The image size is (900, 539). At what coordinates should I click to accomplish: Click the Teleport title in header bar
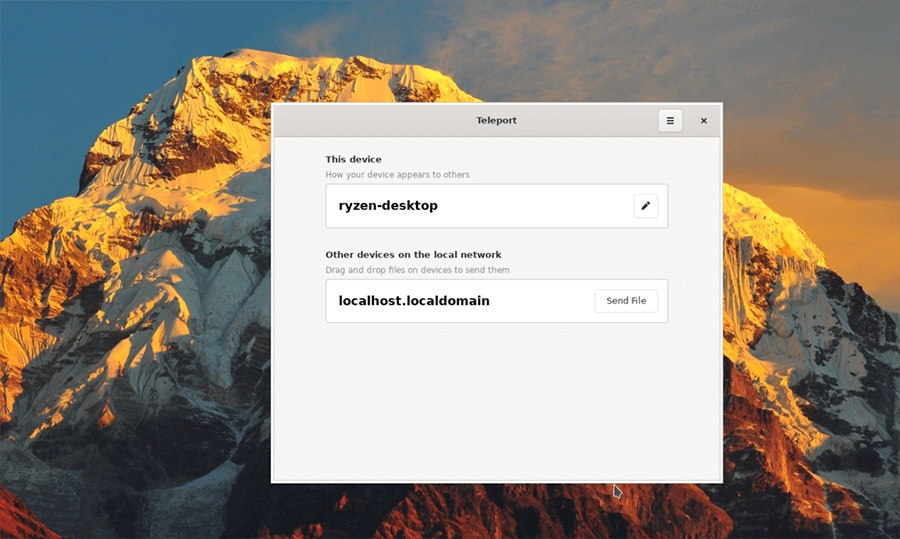pos(496,120)
